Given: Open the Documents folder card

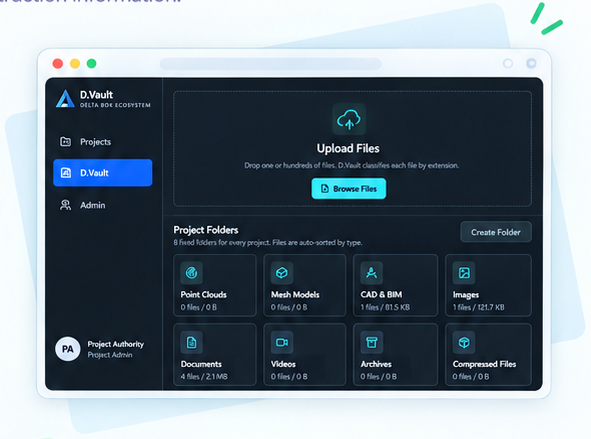Looking at the screenshot, I should (215, 355).
